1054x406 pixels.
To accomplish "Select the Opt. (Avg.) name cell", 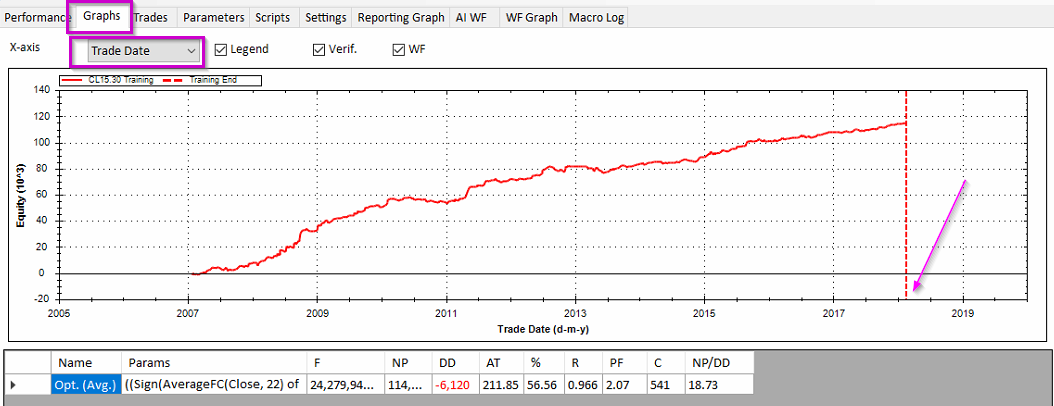I will 84,384.
